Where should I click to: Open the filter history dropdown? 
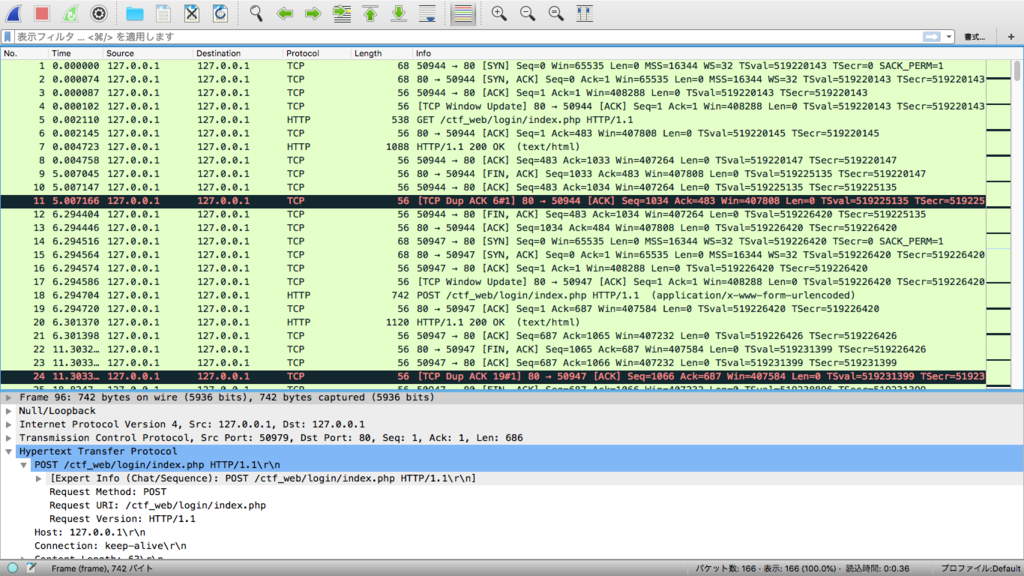(949, 37)
